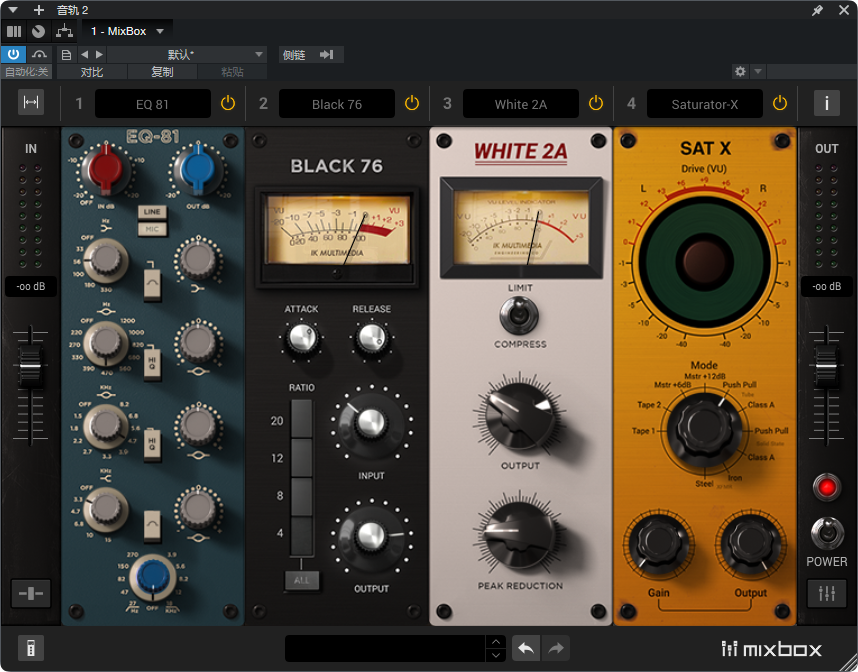Image resolution: width=858 pixels, height=672 pixels.
Task: Click the 侧链 sidechain button
Action: tap(294, 55)
